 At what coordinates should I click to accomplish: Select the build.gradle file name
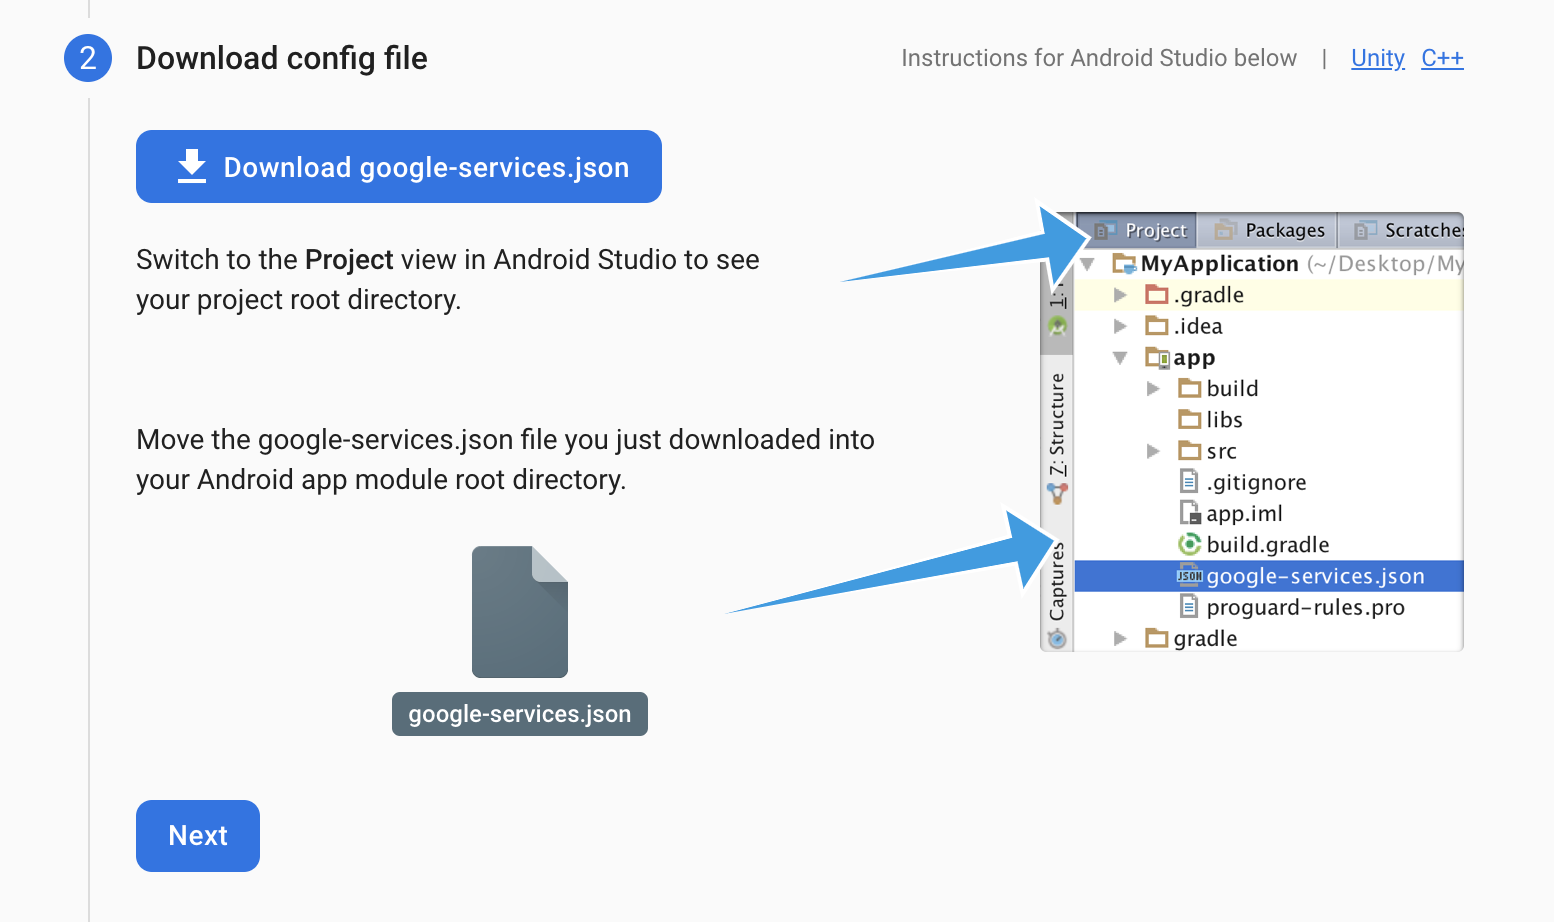coord(1268,545)
